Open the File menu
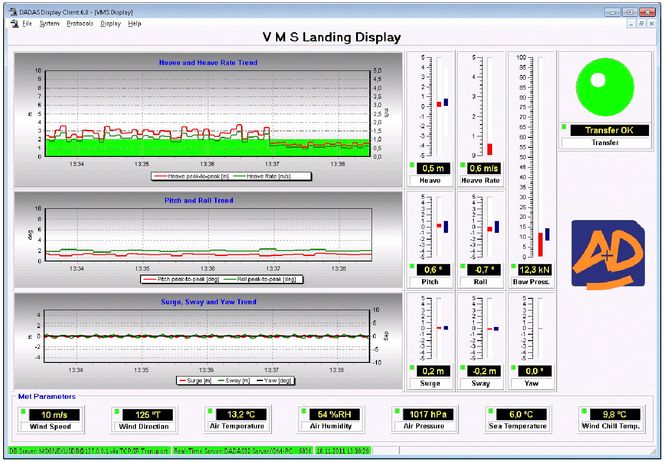This screenshot has width=664, height=462. tap(26, 22)
